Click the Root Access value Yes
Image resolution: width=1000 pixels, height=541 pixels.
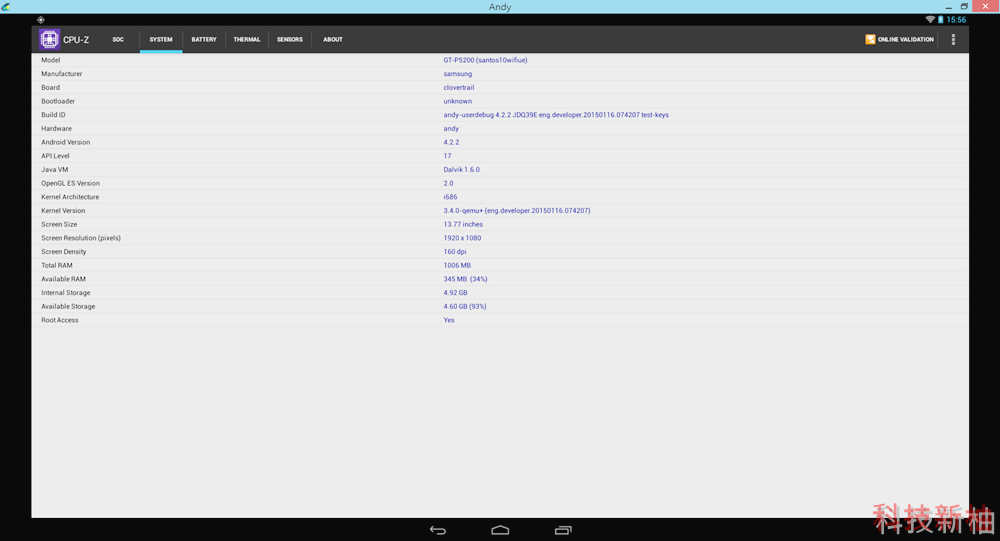coord(449,320)
